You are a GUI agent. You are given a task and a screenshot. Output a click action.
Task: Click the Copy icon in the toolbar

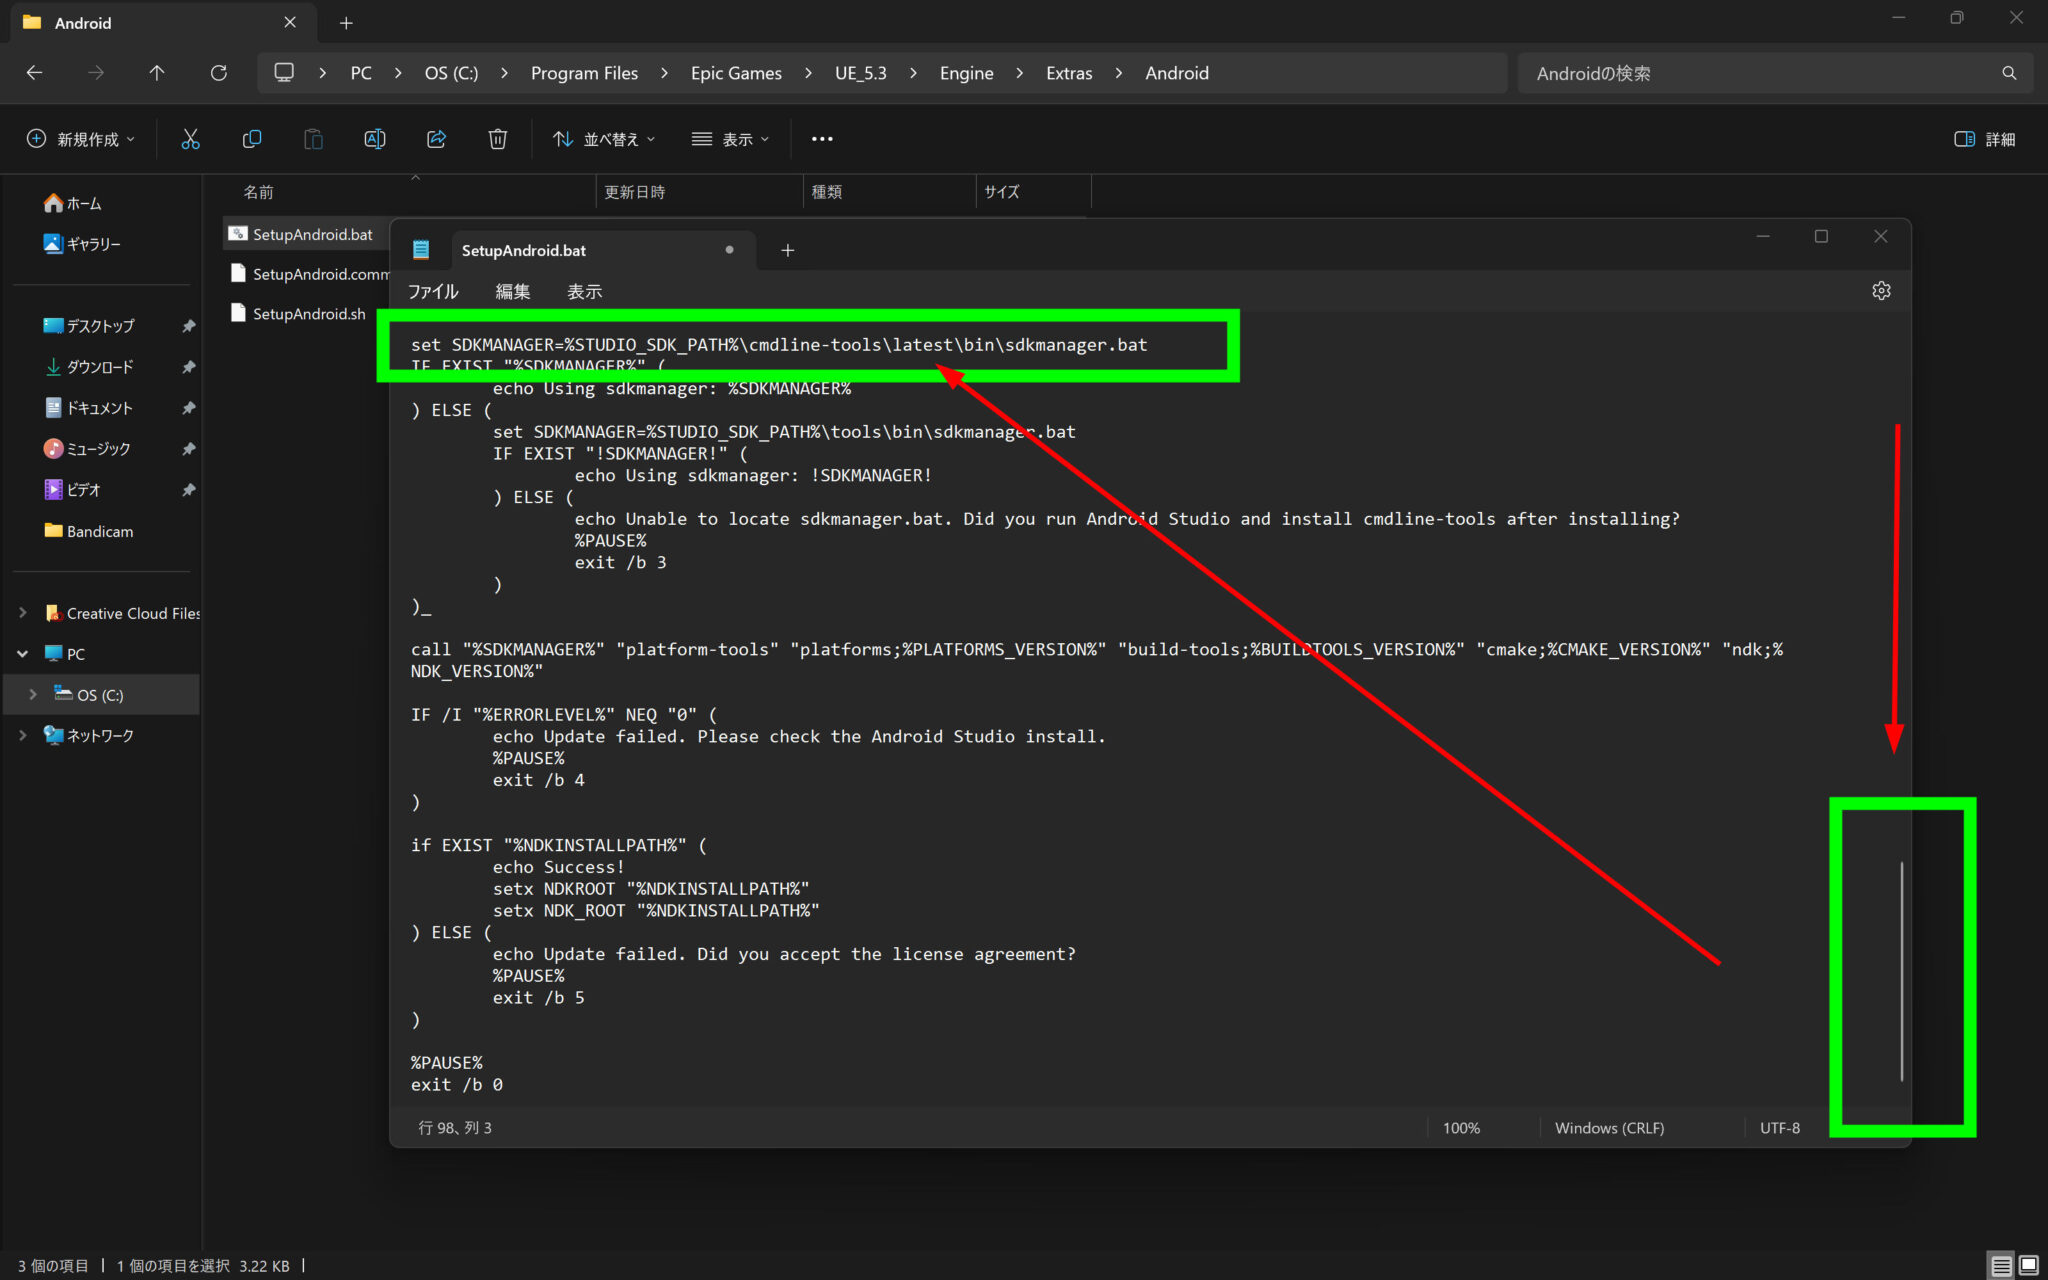252,138
